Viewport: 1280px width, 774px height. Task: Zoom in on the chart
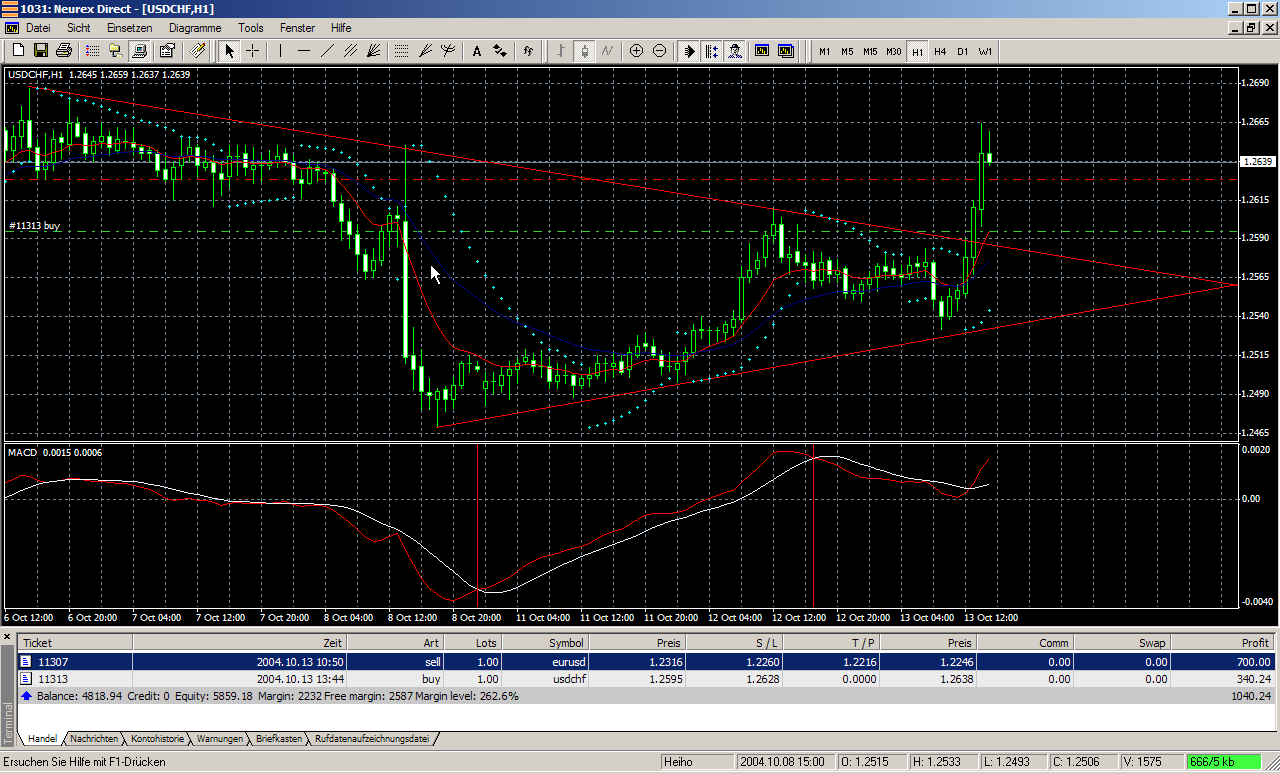click(636, 51)
